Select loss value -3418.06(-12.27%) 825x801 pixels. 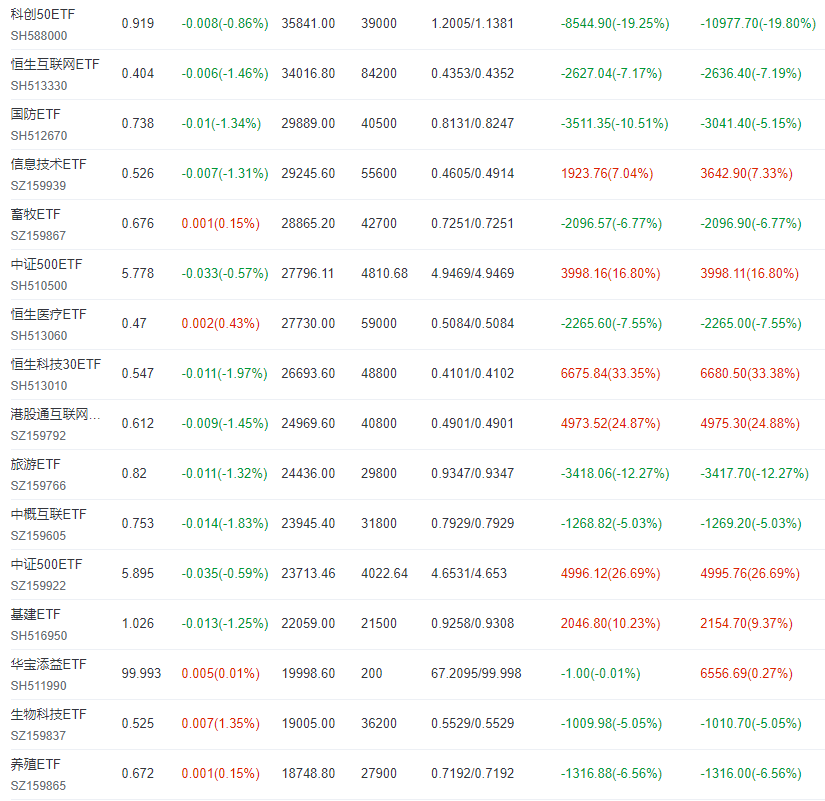tap(615, 474)
